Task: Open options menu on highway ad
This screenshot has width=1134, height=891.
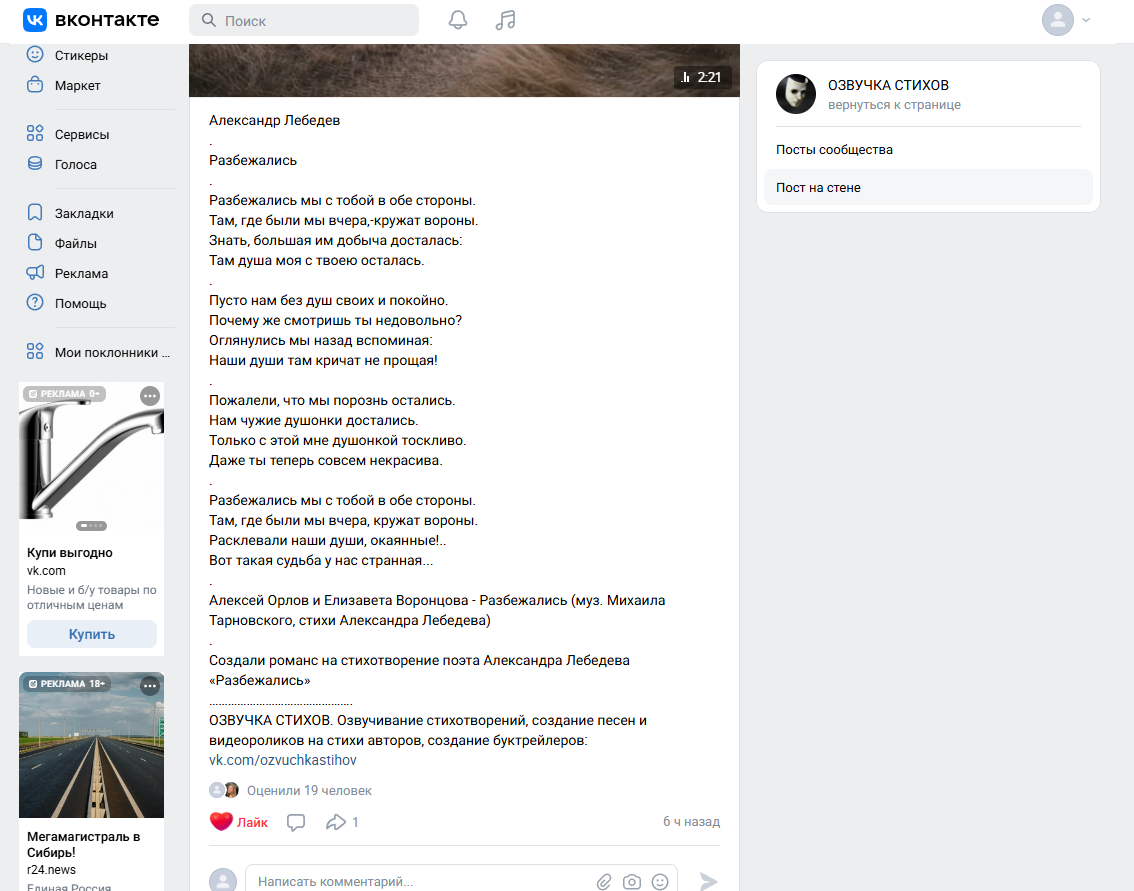Action: (150, 685)
